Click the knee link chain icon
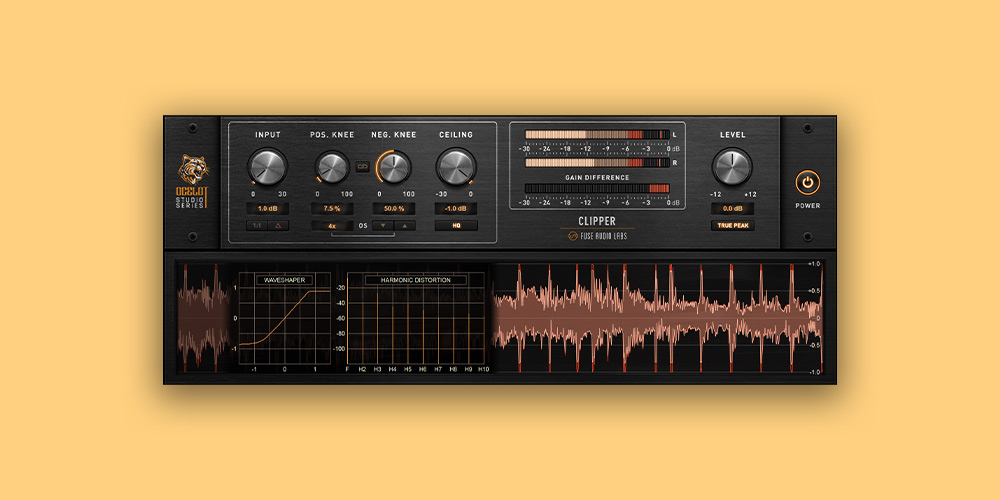The height and width of the screenshot is (500, 1000). pyautogui.click(x=362, y=167)
